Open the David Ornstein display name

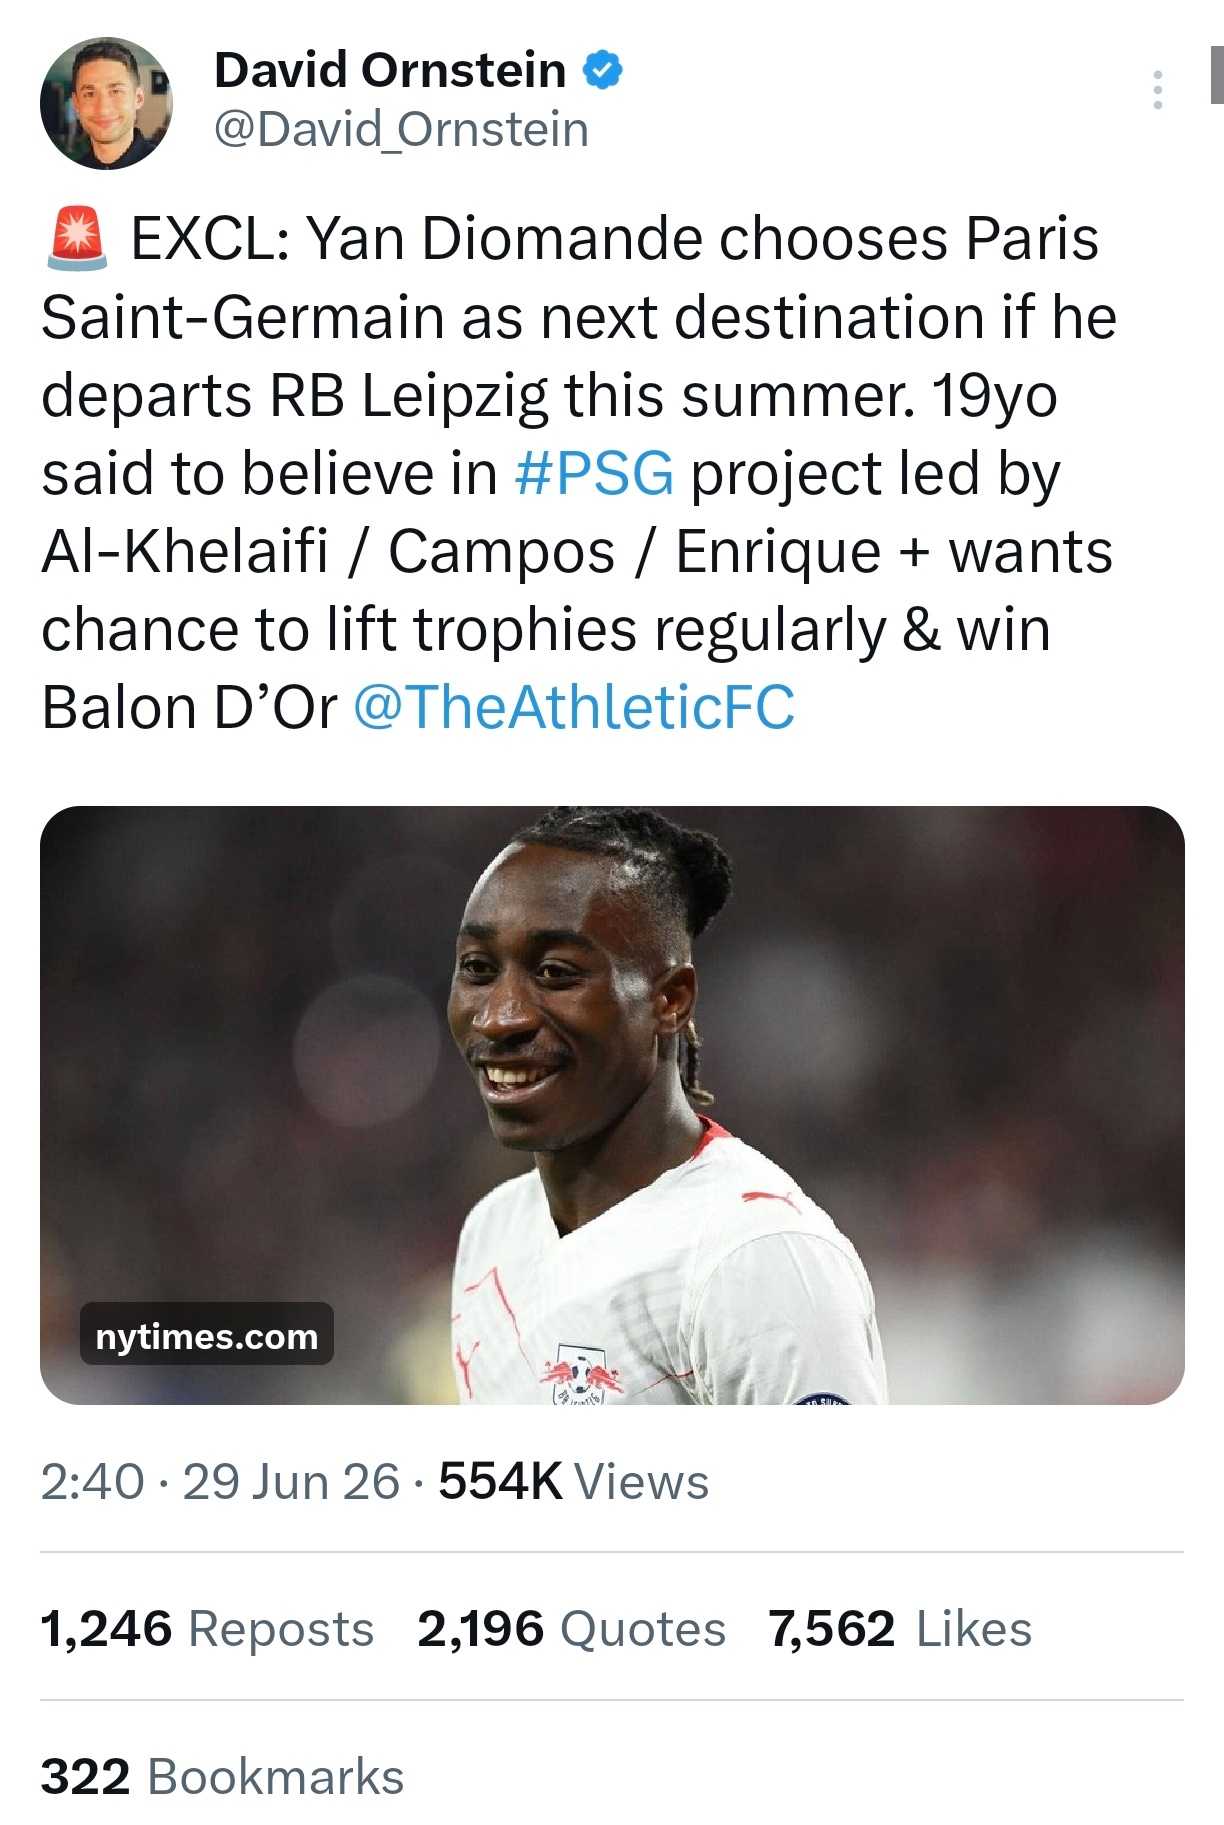tap(390, 71)
